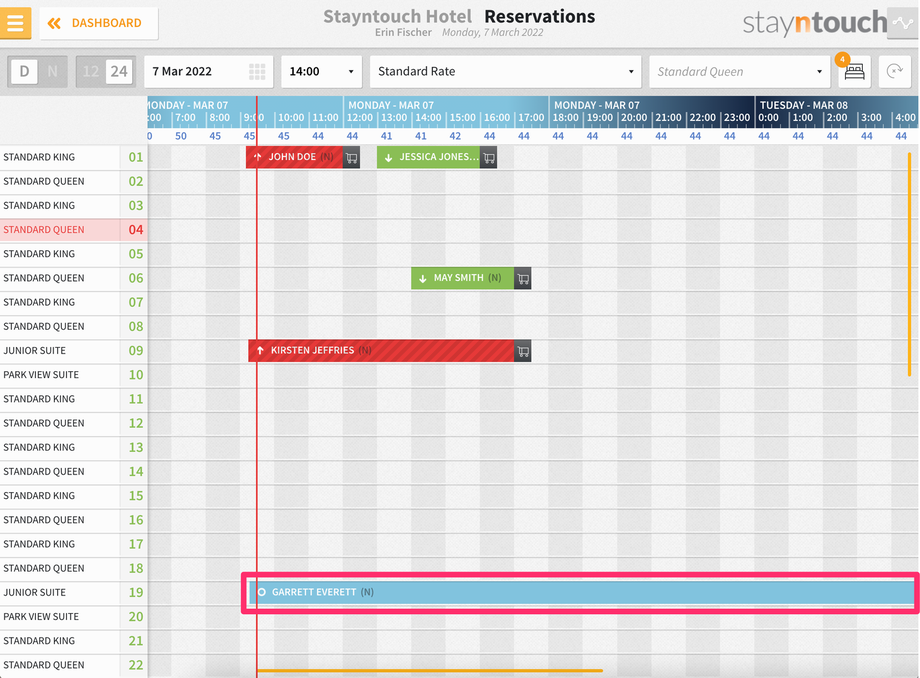Viewport: 920px width, 678px height.
Task: Click Kirsten Jeffries reservation cart icon
Action: (523, 351)
